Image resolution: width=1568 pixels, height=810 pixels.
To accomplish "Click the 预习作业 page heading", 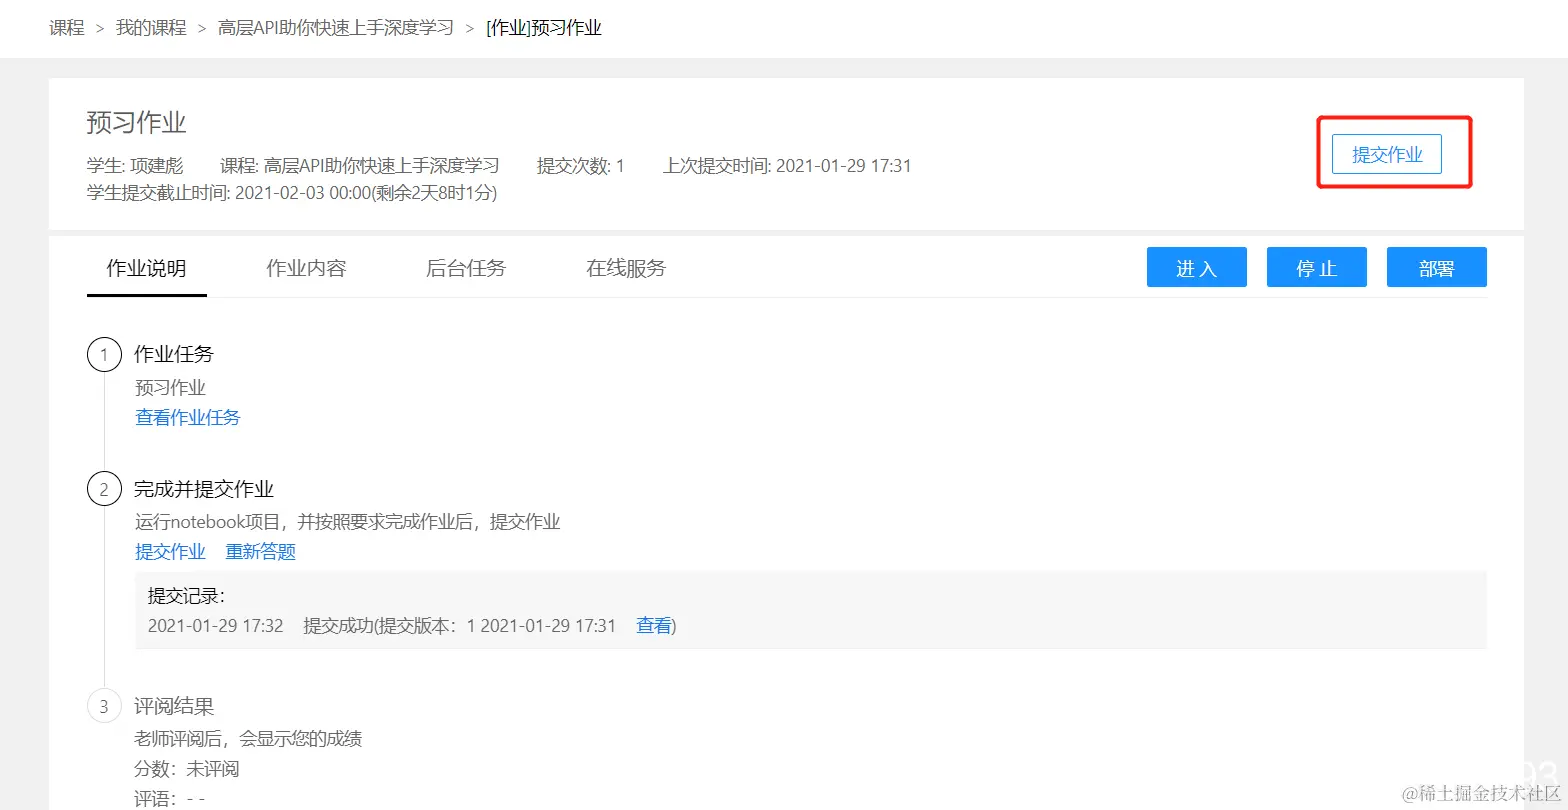I will [x=137, y=123].
